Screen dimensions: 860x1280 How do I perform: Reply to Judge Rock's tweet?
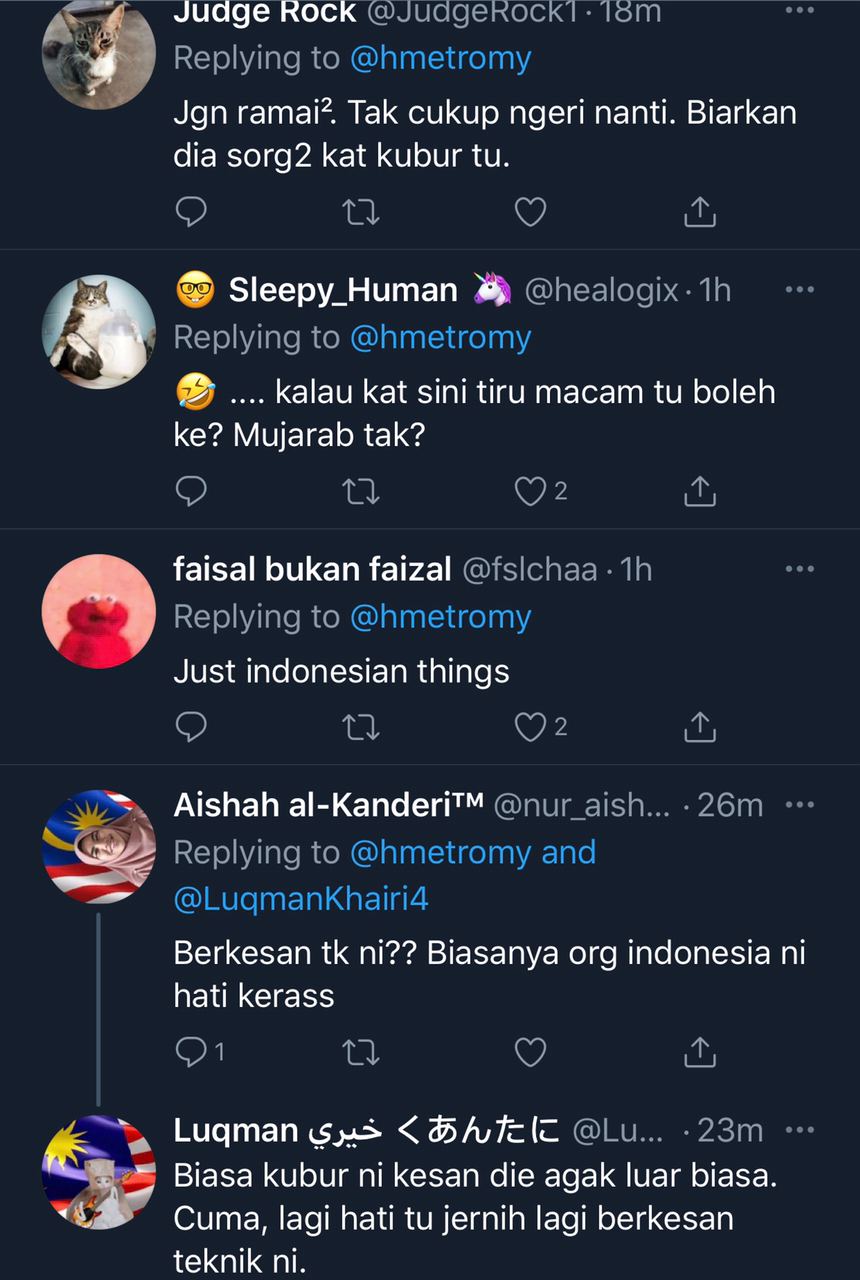pos(191,212)
